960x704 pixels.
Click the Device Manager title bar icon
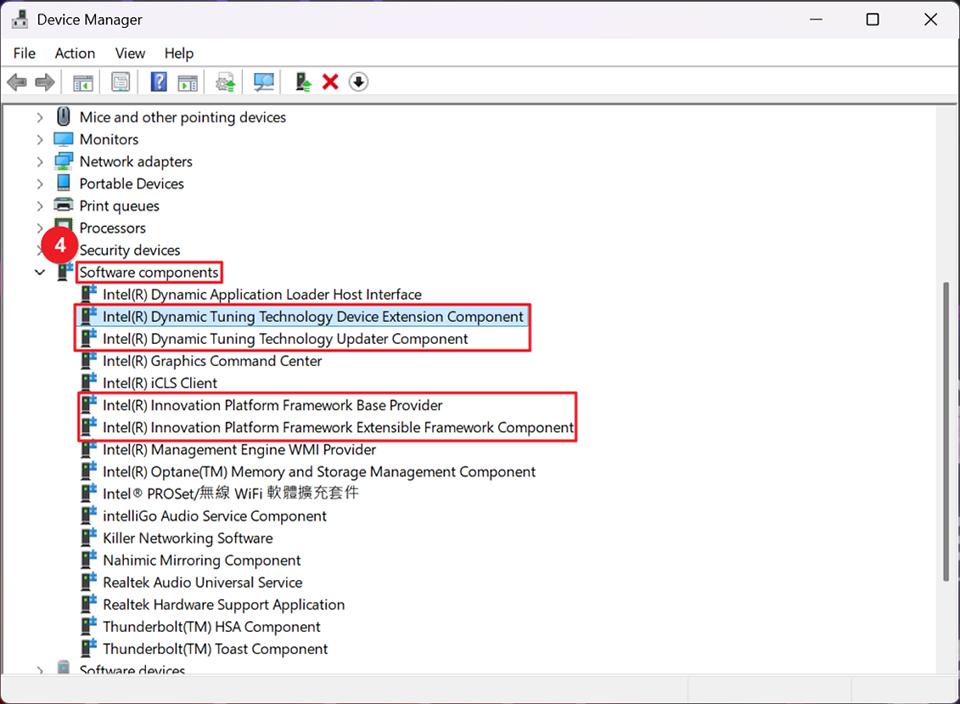coord(20,20)
